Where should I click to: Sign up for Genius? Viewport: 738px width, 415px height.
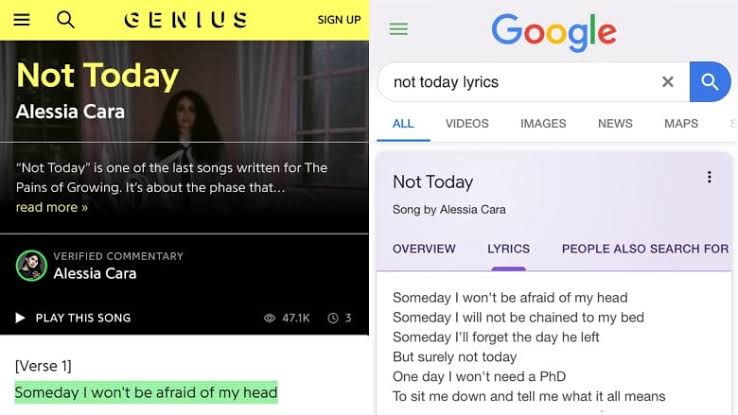(339, 20)
